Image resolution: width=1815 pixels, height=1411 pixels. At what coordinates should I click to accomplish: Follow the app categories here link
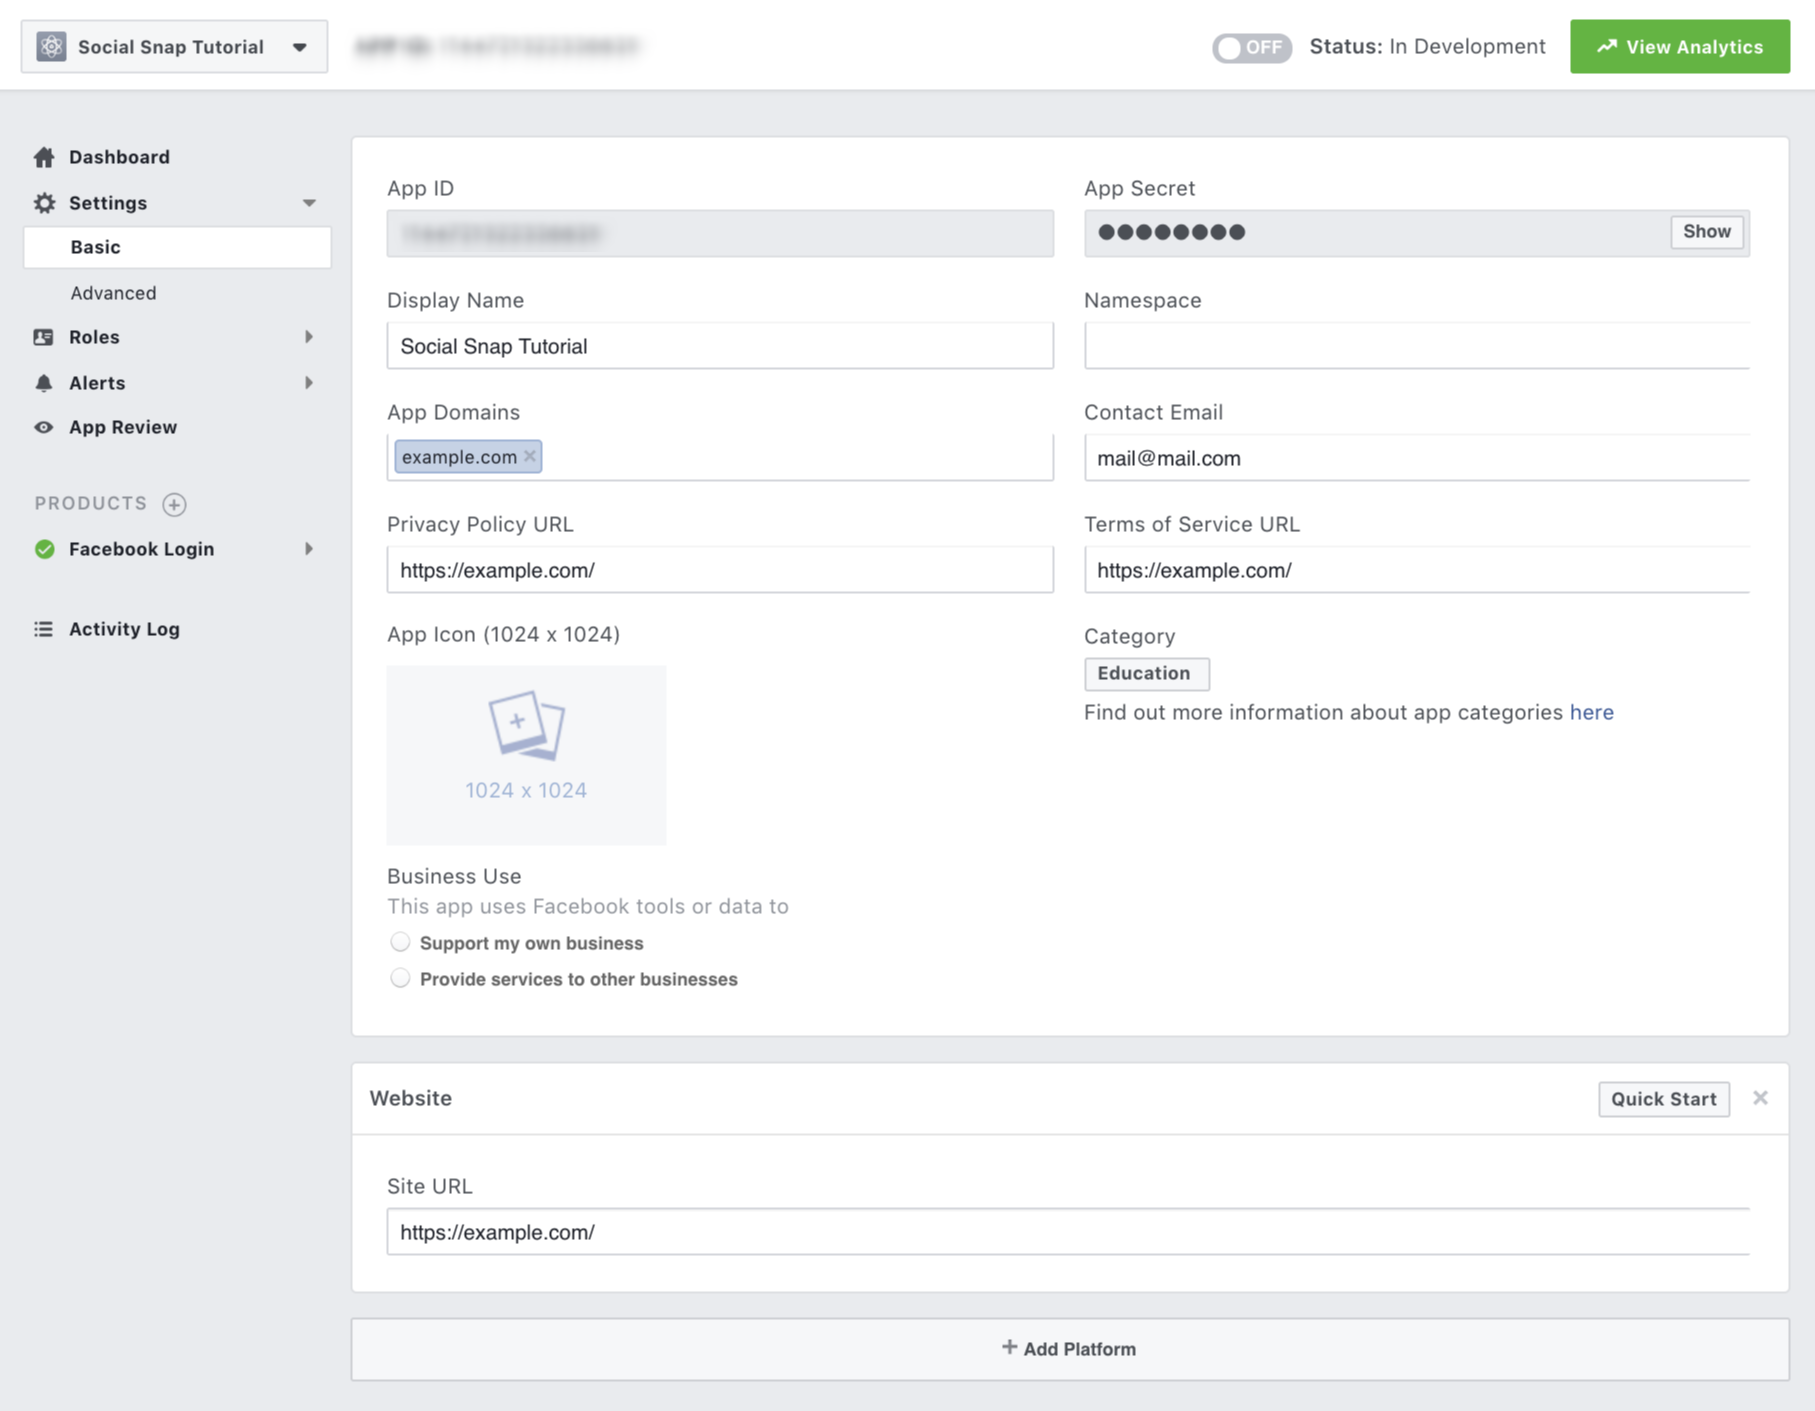click(x=1590, y=712)
